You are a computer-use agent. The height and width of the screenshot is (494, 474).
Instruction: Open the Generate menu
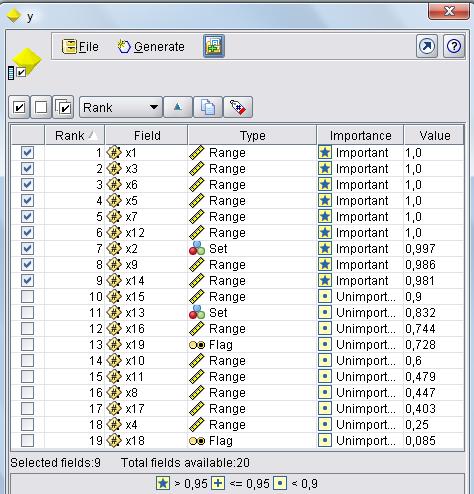[151, 46]
